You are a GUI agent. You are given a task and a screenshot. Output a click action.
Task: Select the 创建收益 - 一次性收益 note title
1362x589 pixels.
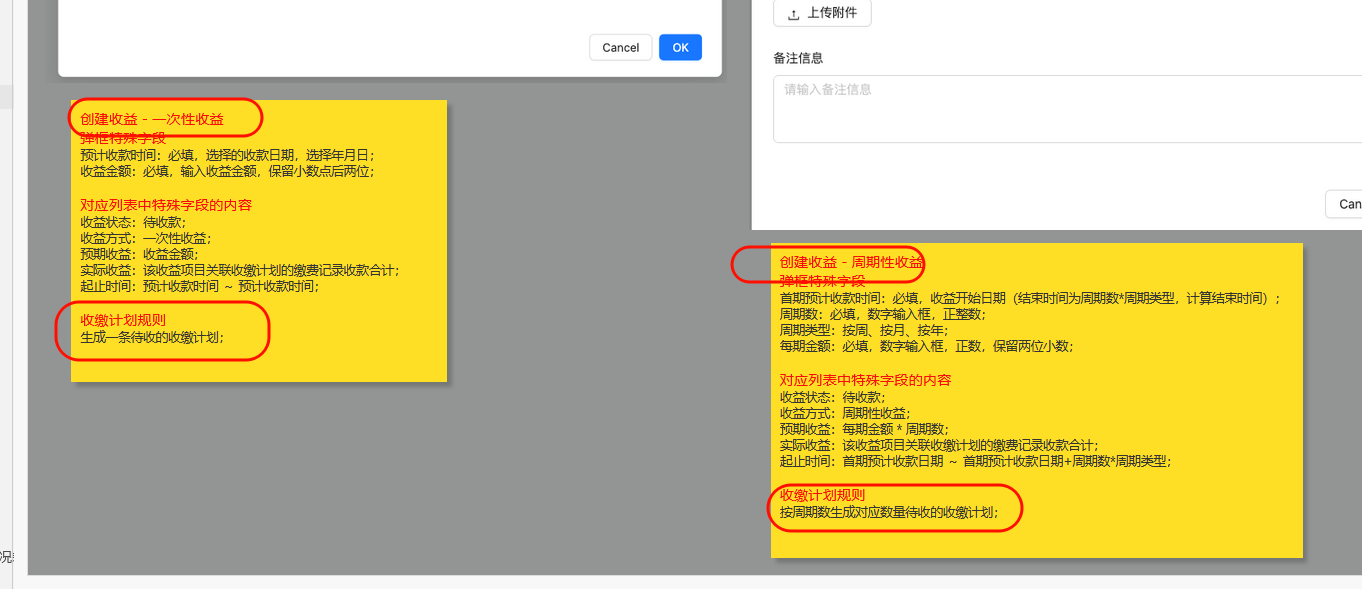(152, 120)
